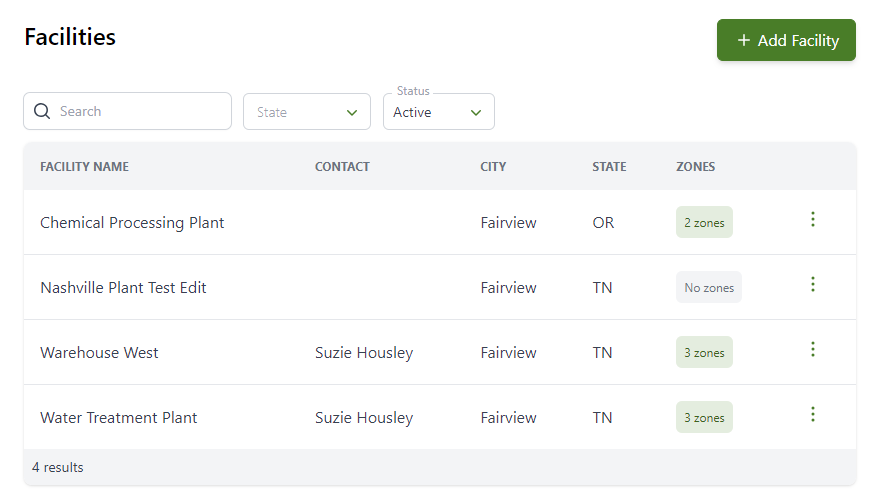Open the Water Treatment Plant facility
The image size is (870, 502).
click(x=118, y=418)
